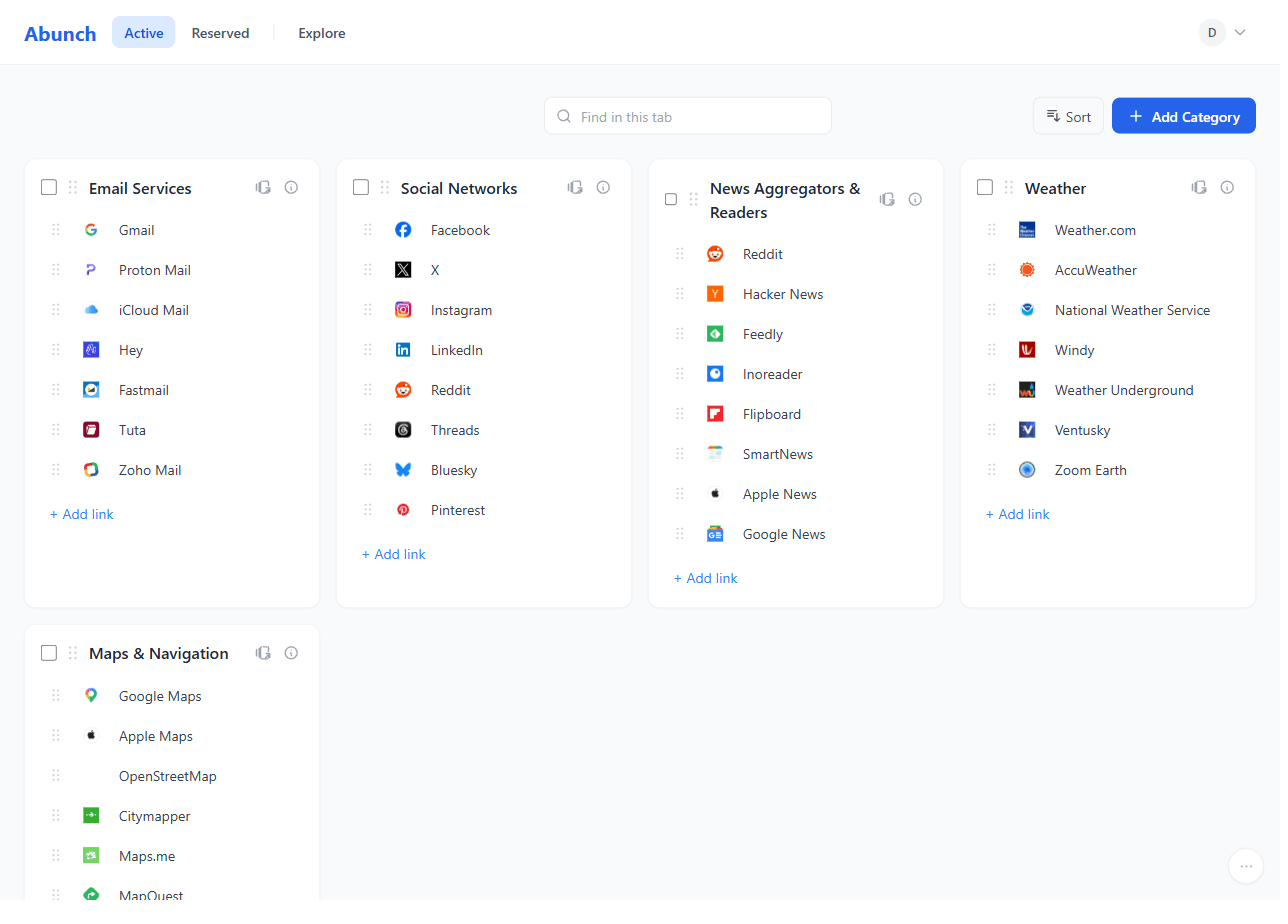Click Add link under News Aggregators
Image resolution: width=1288 pixels, height=924 pixels.
tap(706, 578)
